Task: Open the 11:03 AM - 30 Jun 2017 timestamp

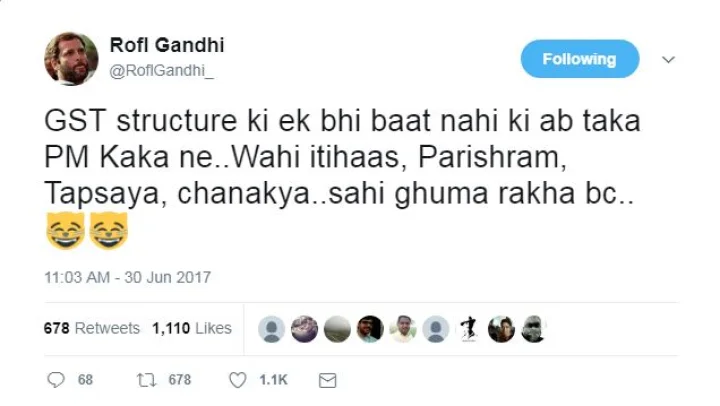Action: coord(128,277)
